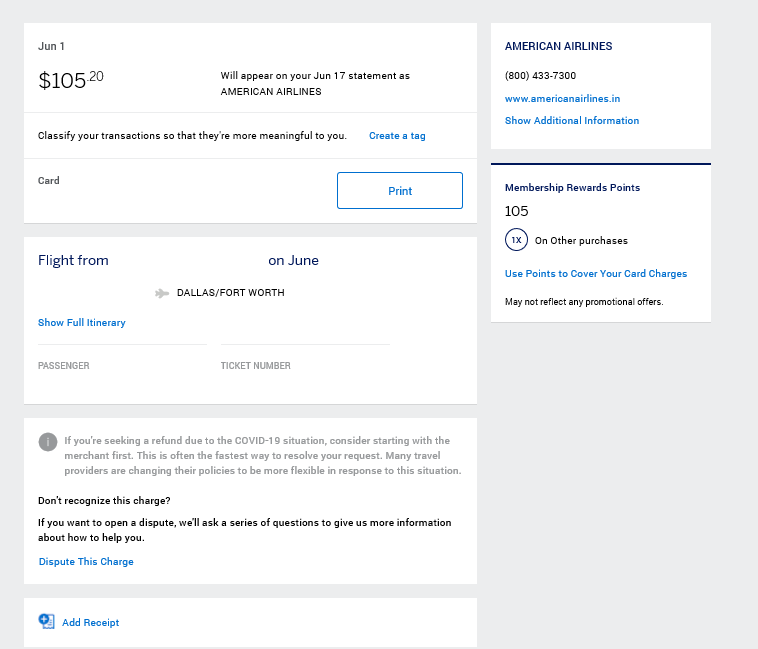The width and height of the screenshot is (758, 649).
Task: Click the Add Receipt icon
Action: pyautogui.click(x=46, y=621)
